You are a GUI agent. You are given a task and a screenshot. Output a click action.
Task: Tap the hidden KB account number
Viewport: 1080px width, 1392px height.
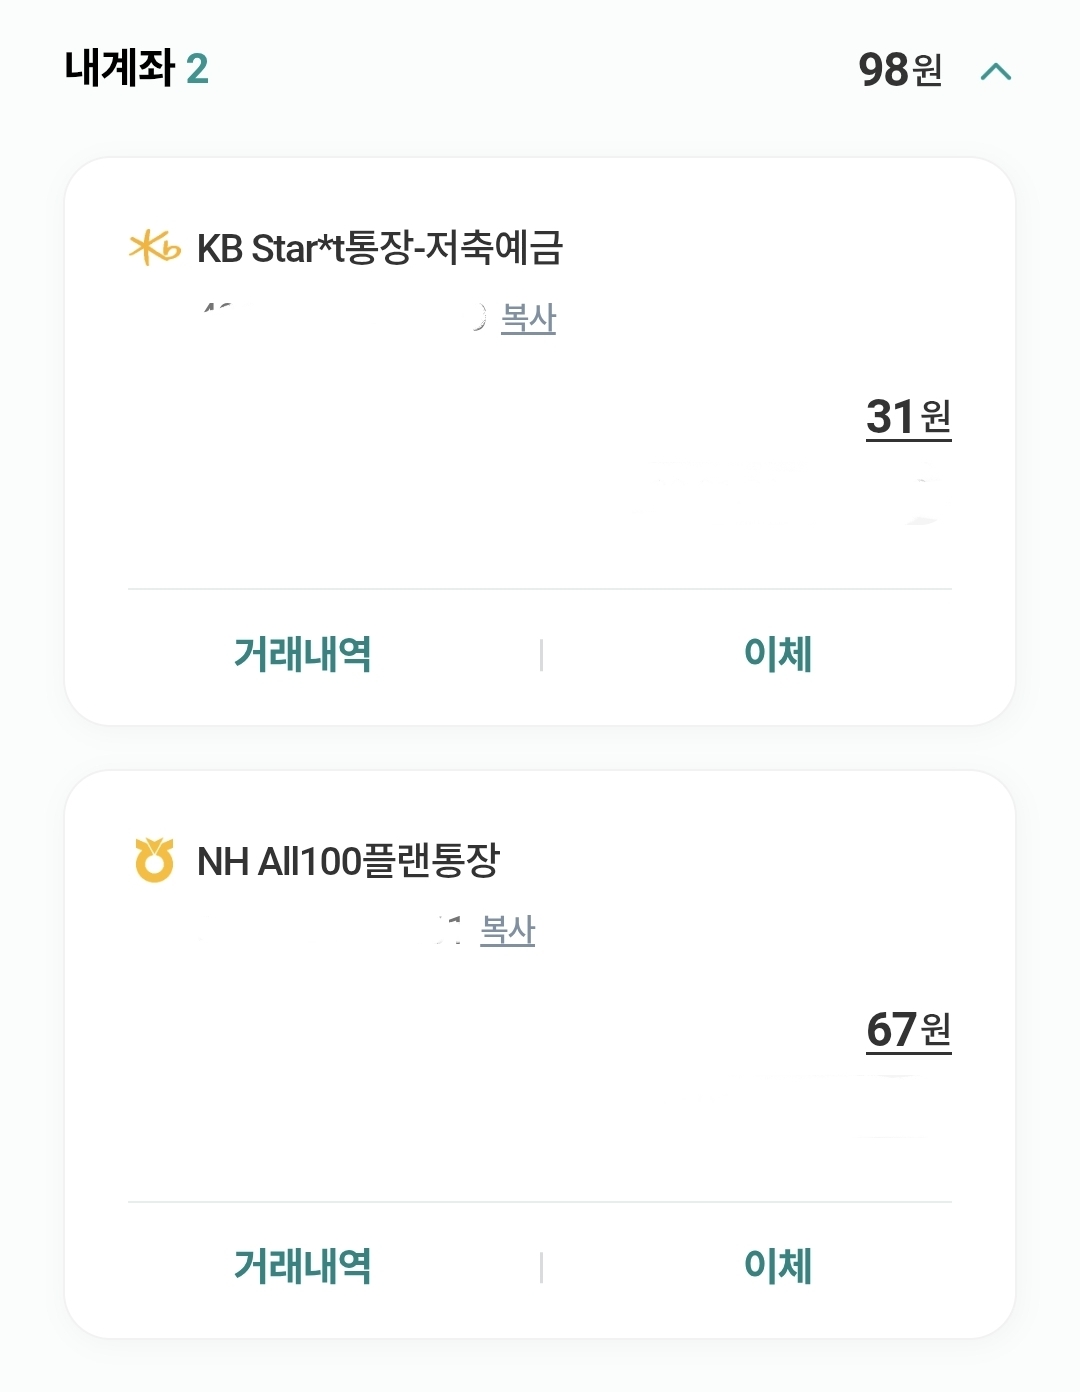pyautogui.click(x=340, y=318)
